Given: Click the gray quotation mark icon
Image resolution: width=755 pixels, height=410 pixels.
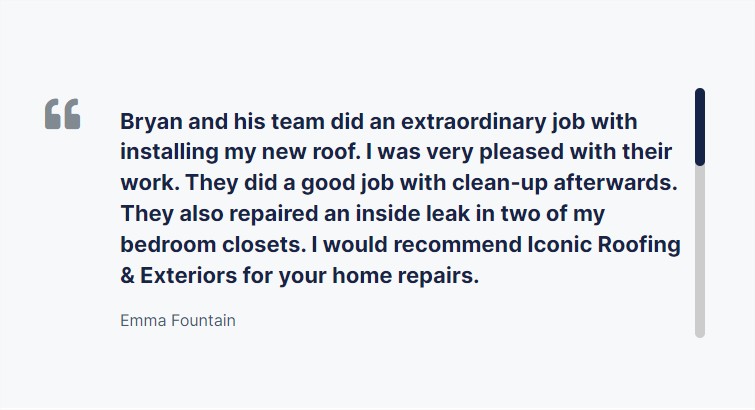Looking at the screenshot, I should pyautogui.click(x=62, y=114).
